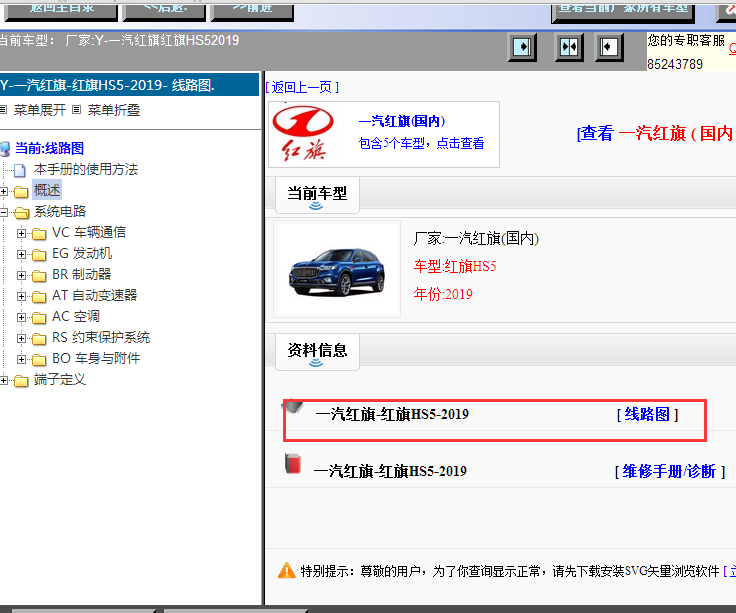Click 返回上一页 link
This screenshot has height=613, width=736.
click(302, 87)
